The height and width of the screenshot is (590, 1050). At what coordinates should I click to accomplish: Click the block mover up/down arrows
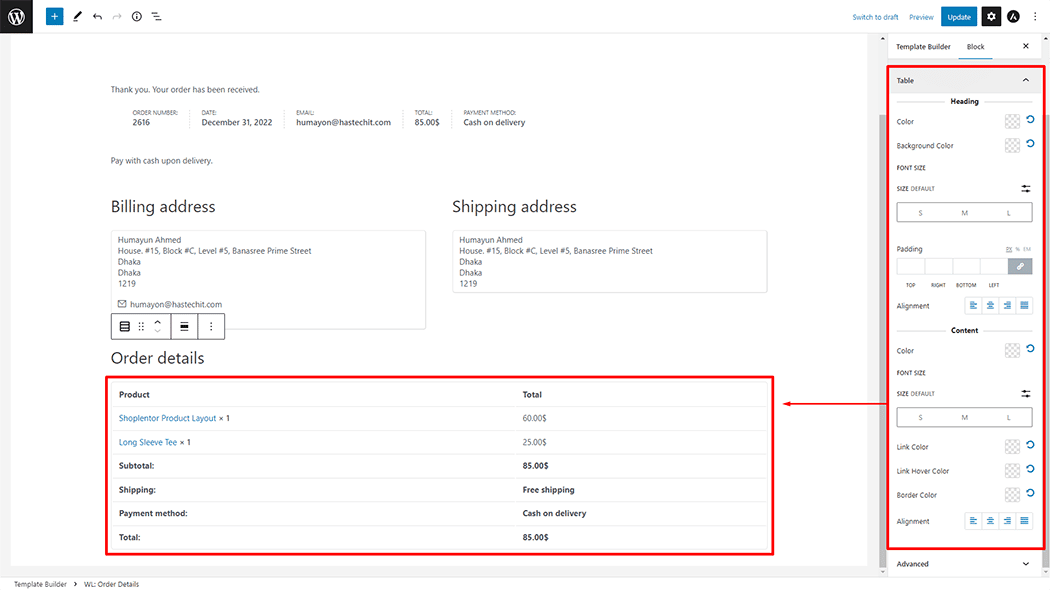157,326
